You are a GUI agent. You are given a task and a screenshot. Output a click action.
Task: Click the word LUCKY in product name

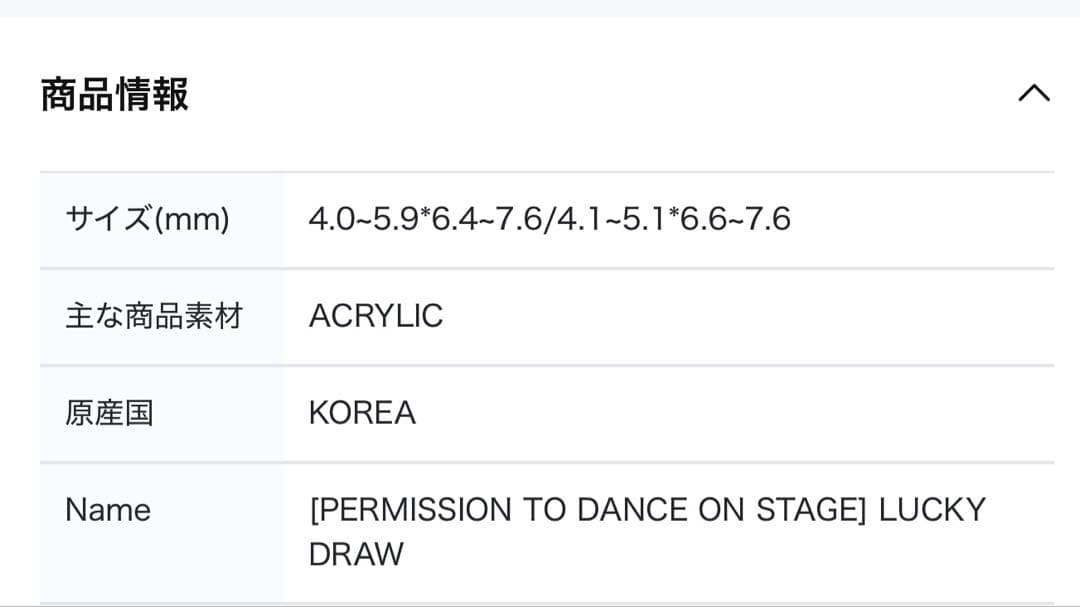pyautogui.click(x=932, y=510)
